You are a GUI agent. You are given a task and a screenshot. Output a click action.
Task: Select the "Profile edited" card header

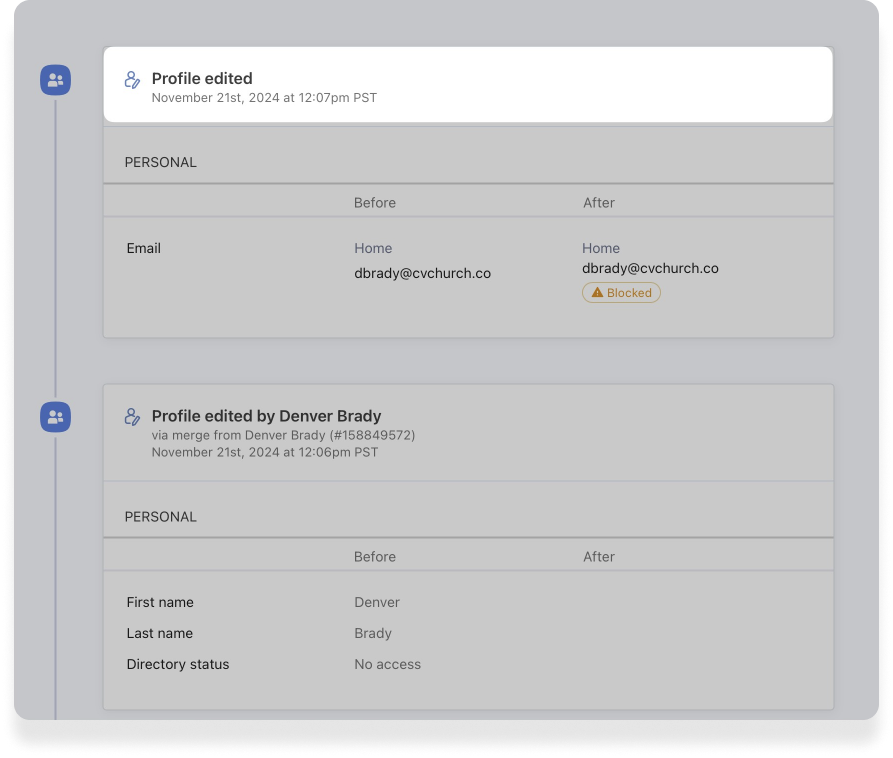click(467, 85)
